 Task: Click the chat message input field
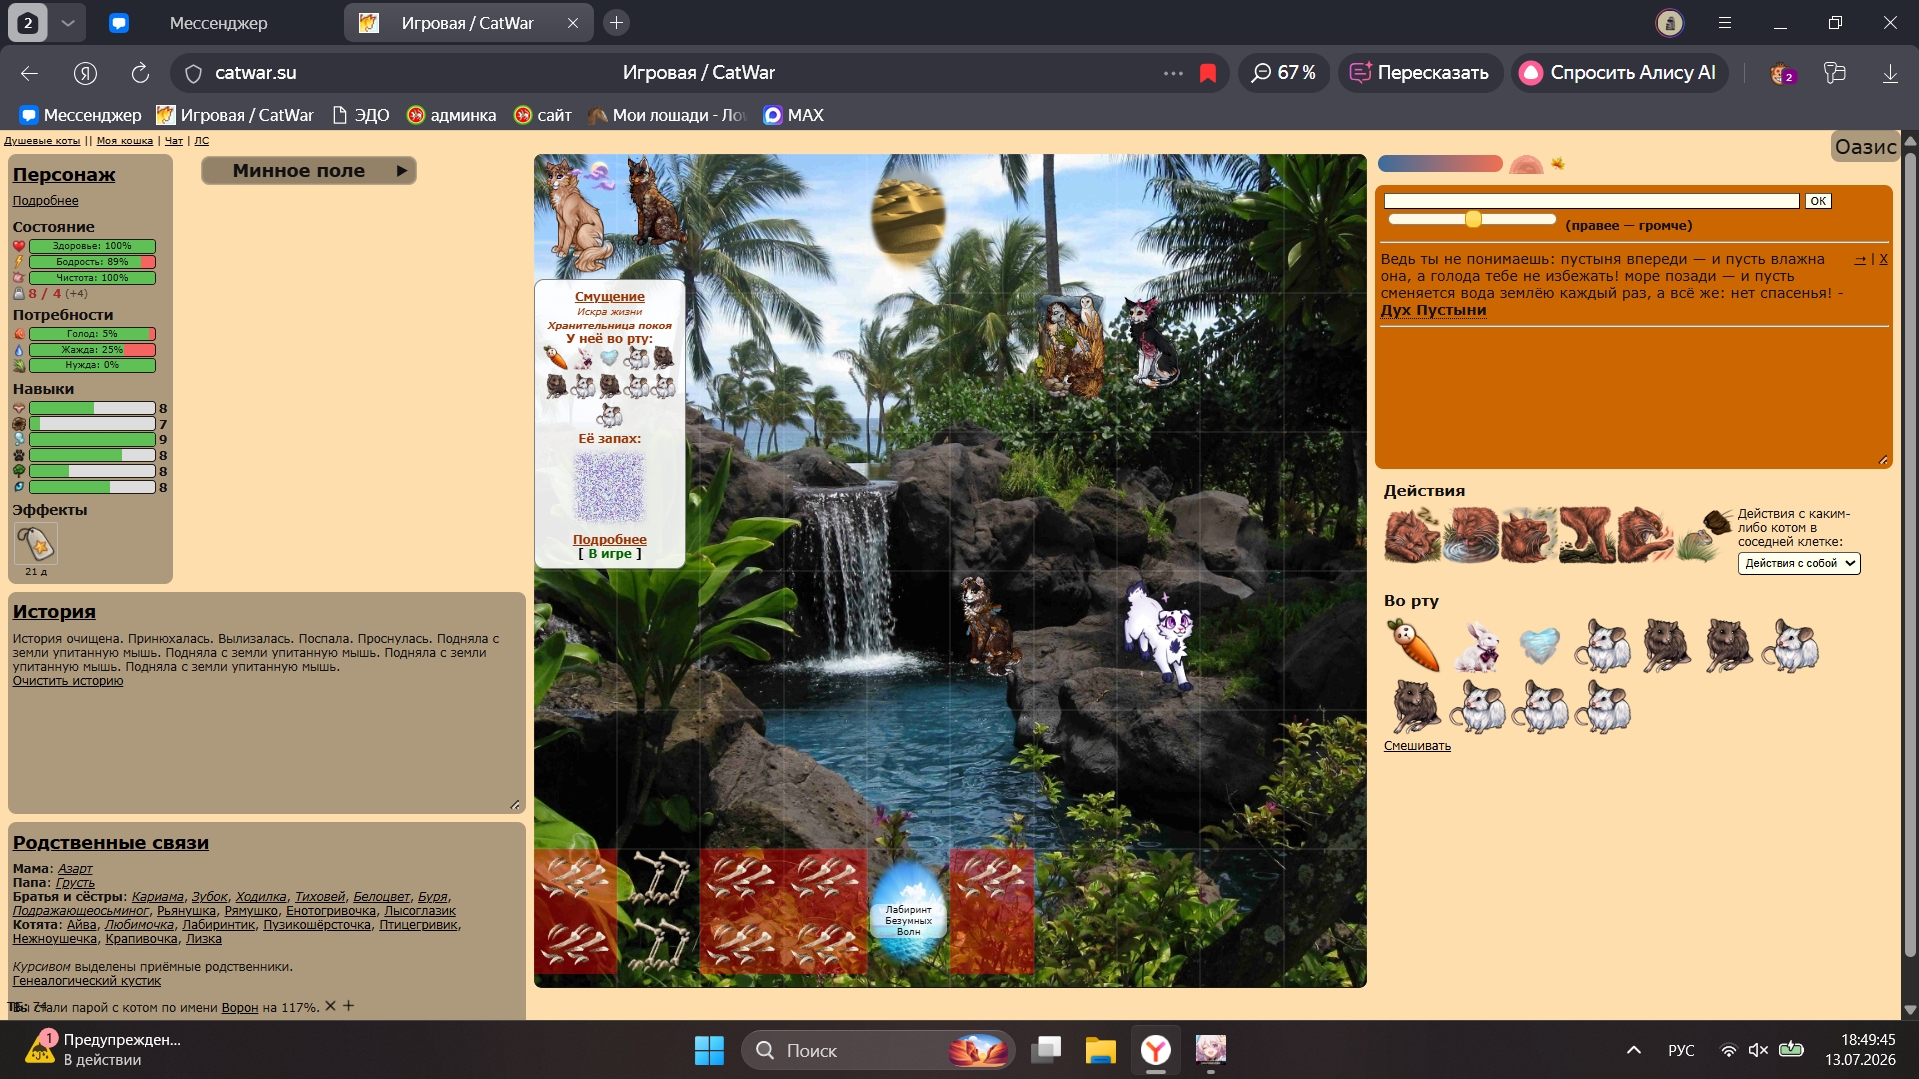pyautogui.click(x=1591, y=201)
